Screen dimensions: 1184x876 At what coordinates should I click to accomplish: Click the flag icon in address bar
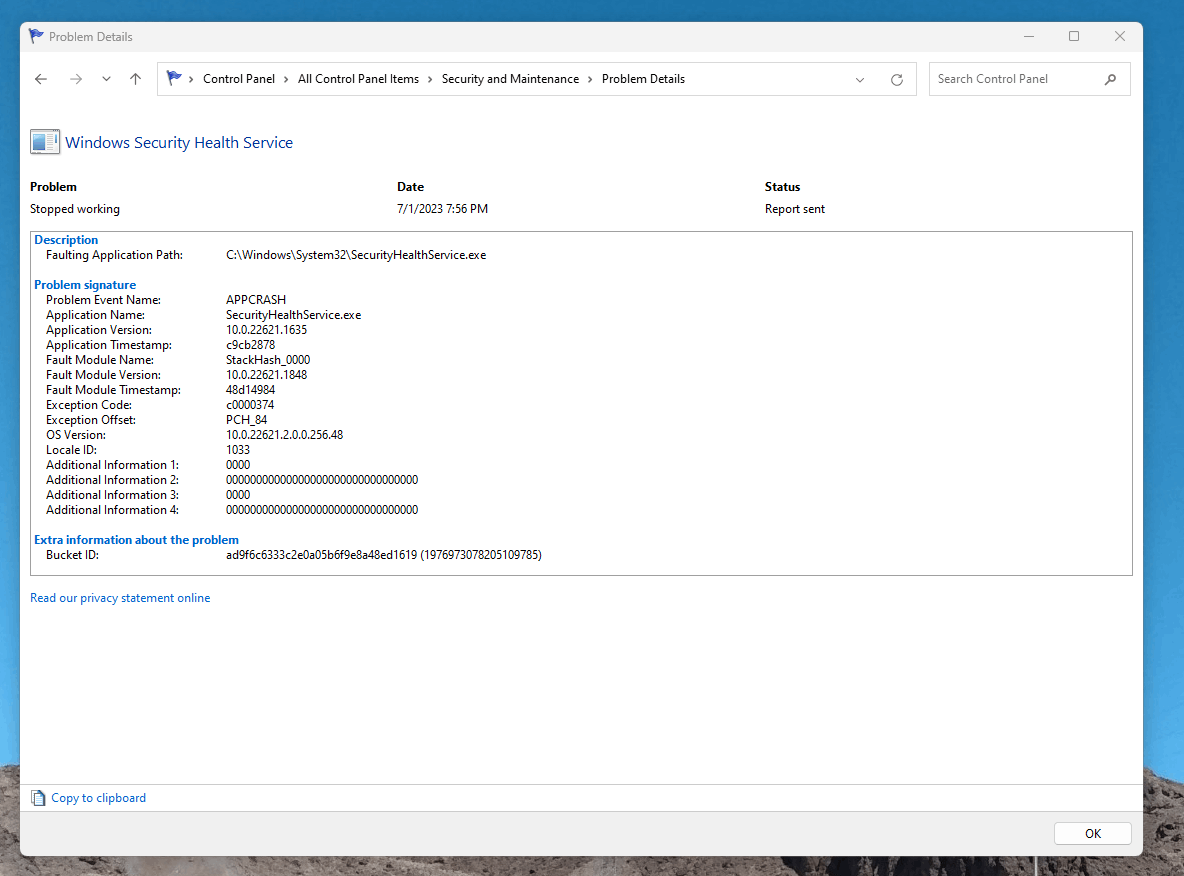point(174,78)
